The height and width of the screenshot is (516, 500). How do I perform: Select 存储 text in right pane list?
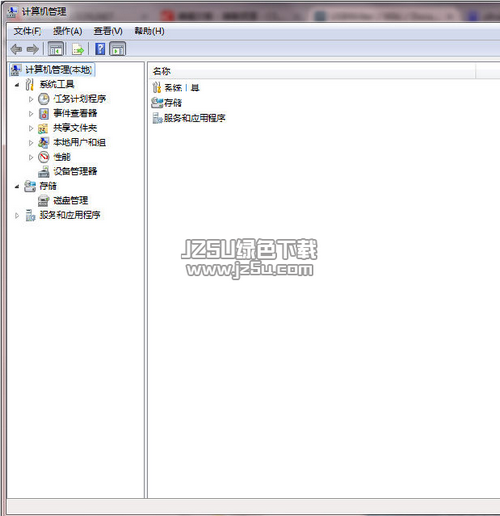pos(173,103)
